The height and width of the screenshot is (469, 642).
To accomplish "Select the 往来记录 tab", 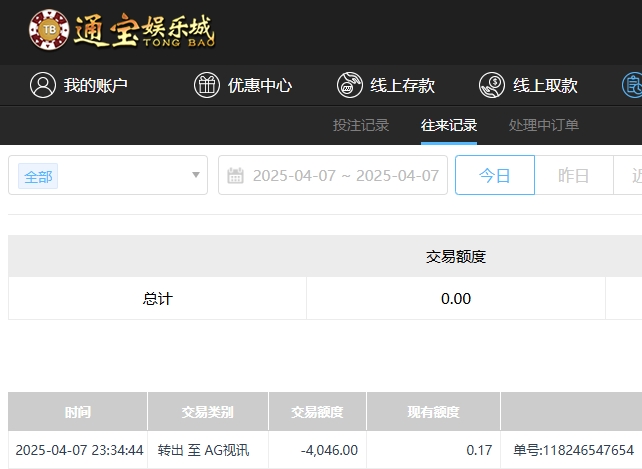I will pos(449,125).
